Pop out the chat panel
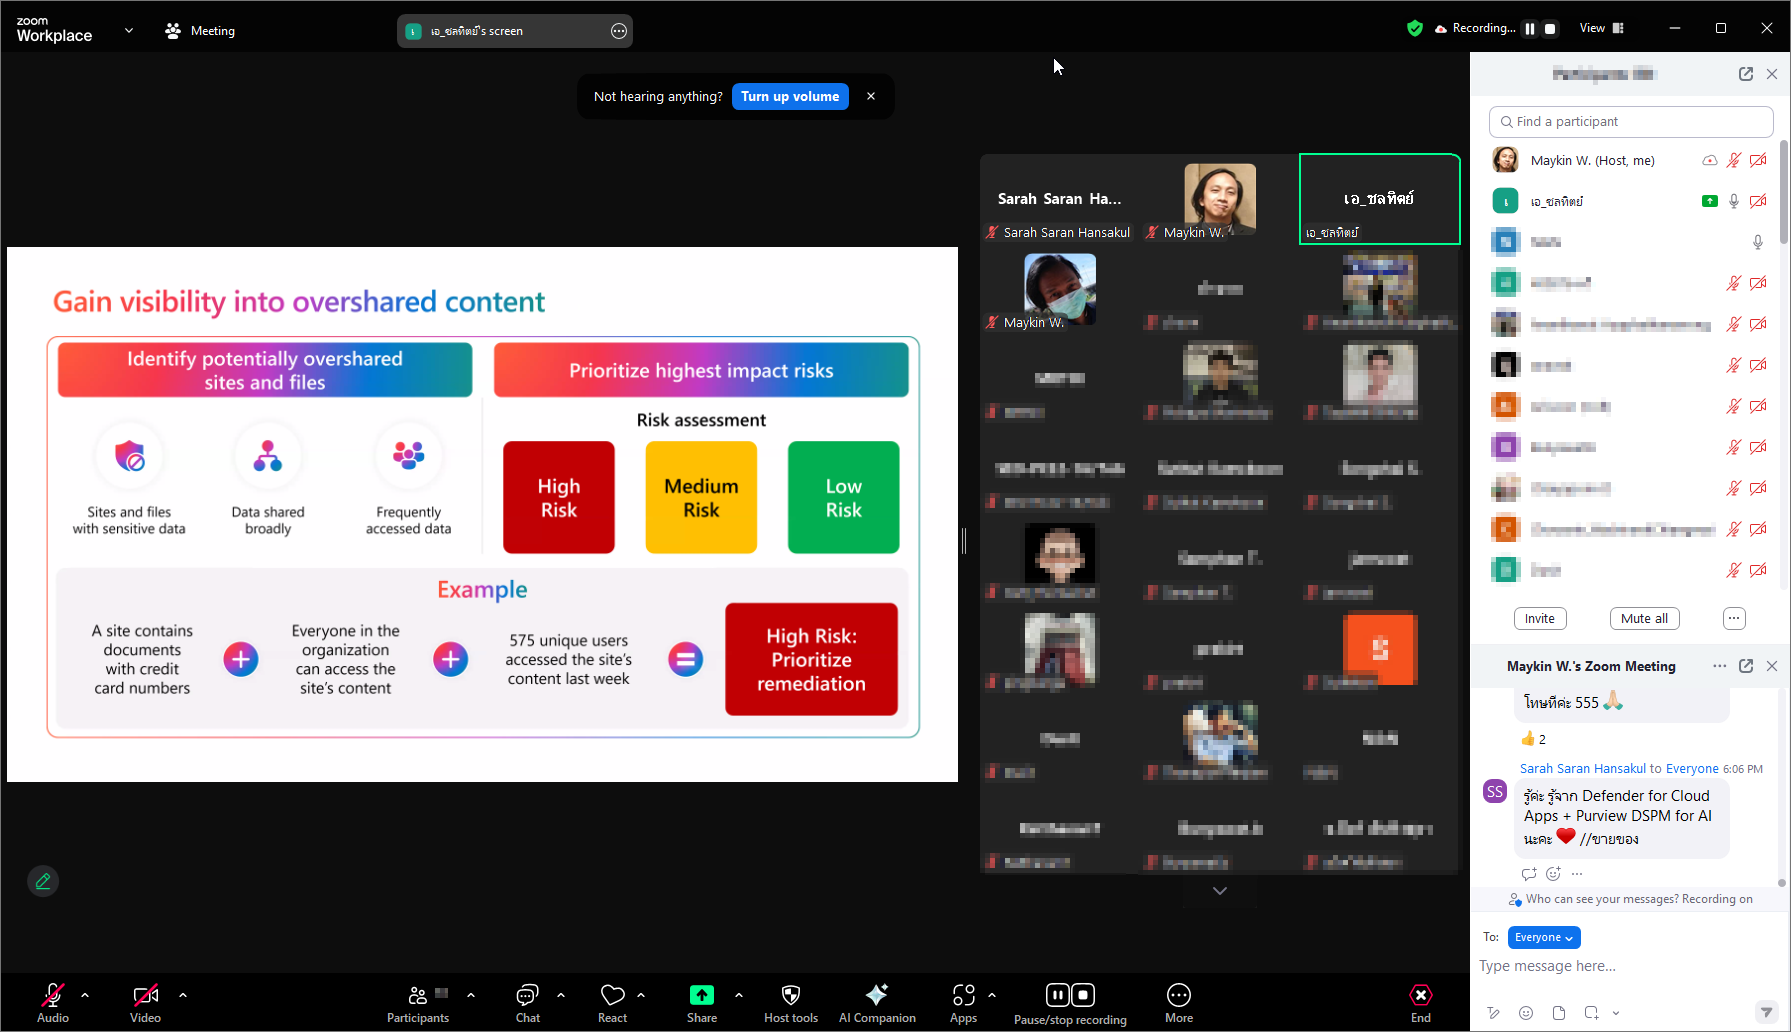 [x=1746, y=666]
